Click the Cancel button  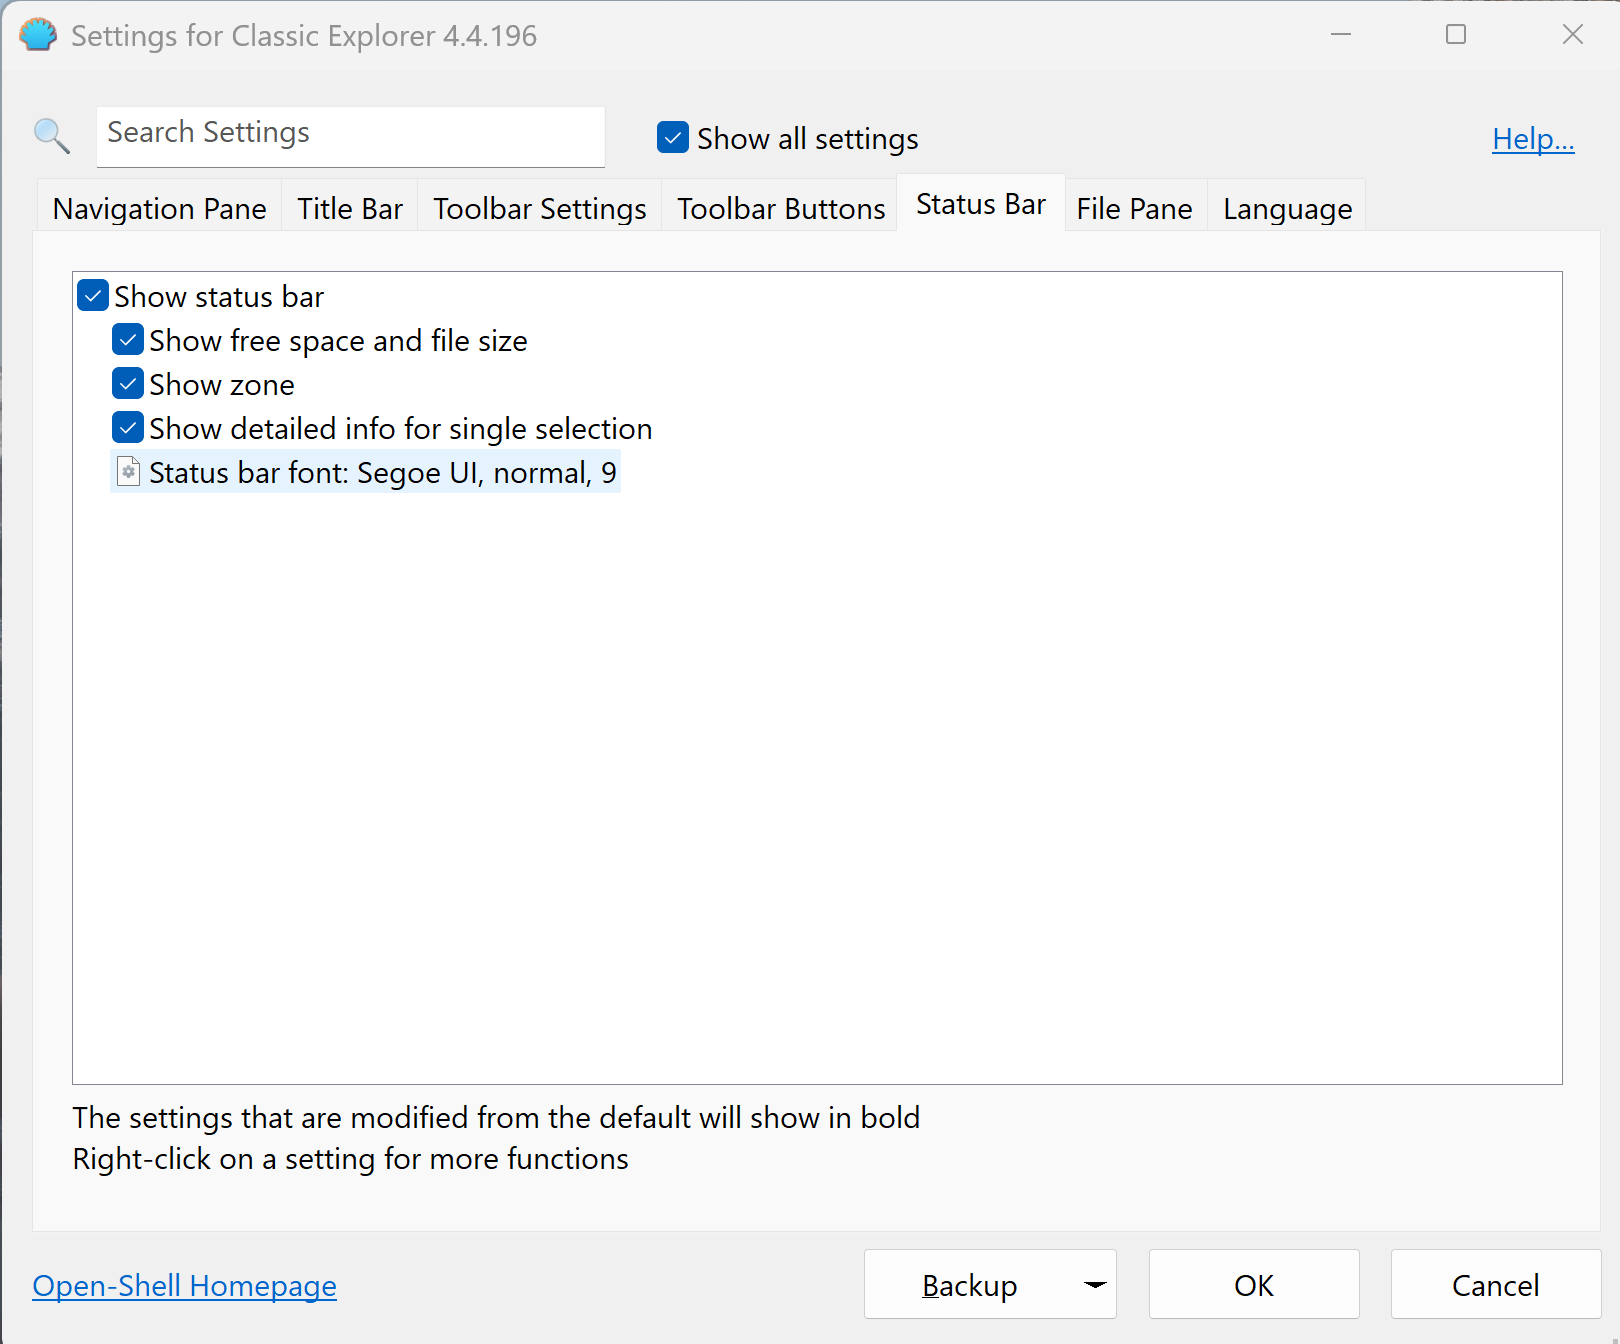(x=1496, y=1285)
